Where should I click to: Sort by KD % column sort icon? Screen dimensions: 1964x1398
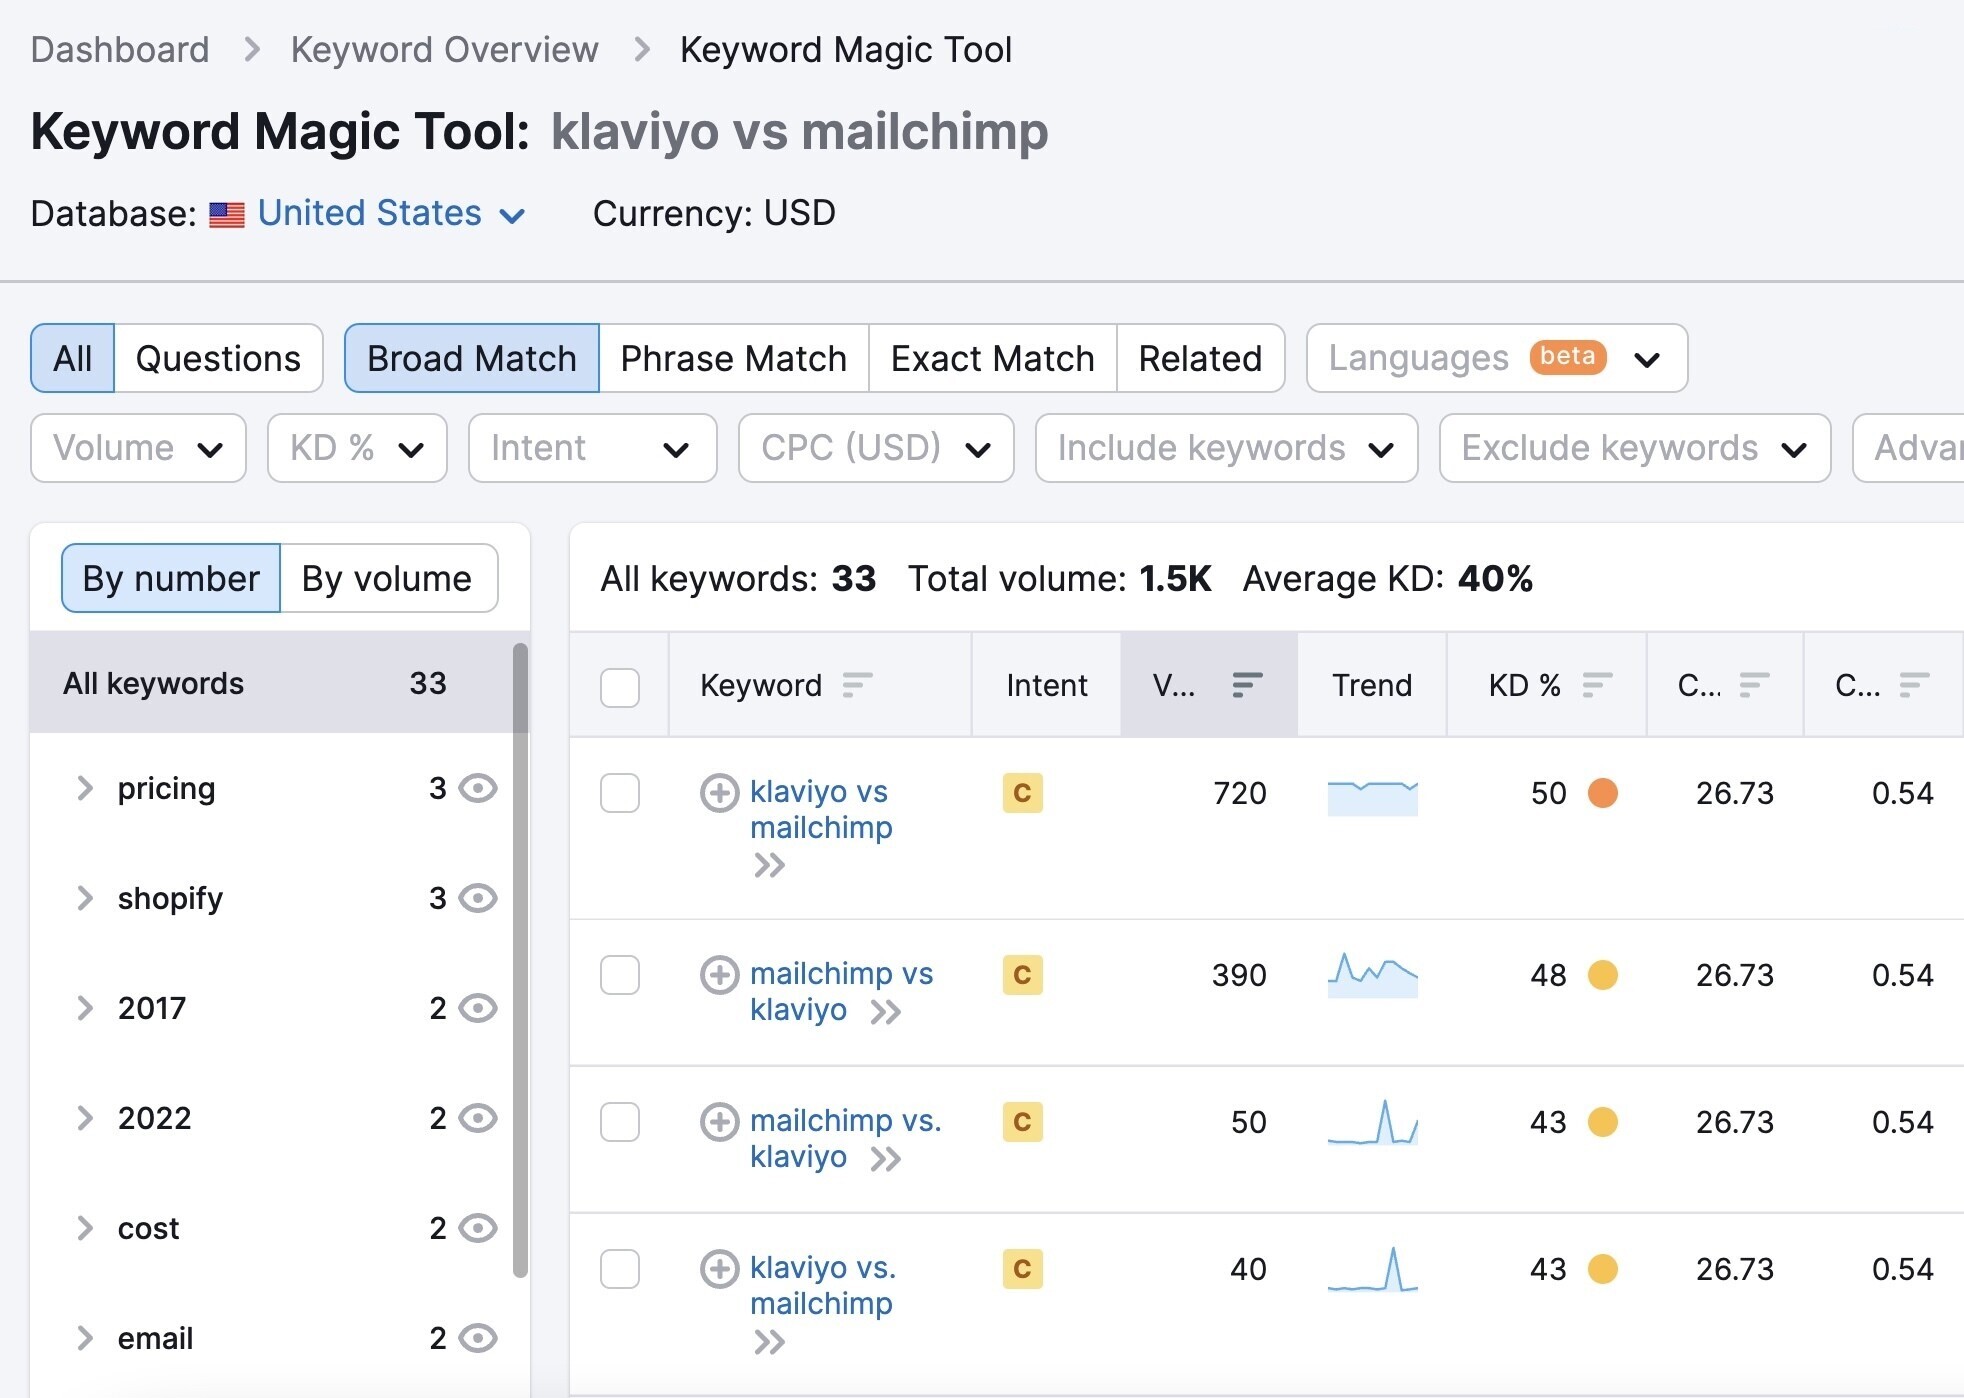click(x=1597, y=685)
